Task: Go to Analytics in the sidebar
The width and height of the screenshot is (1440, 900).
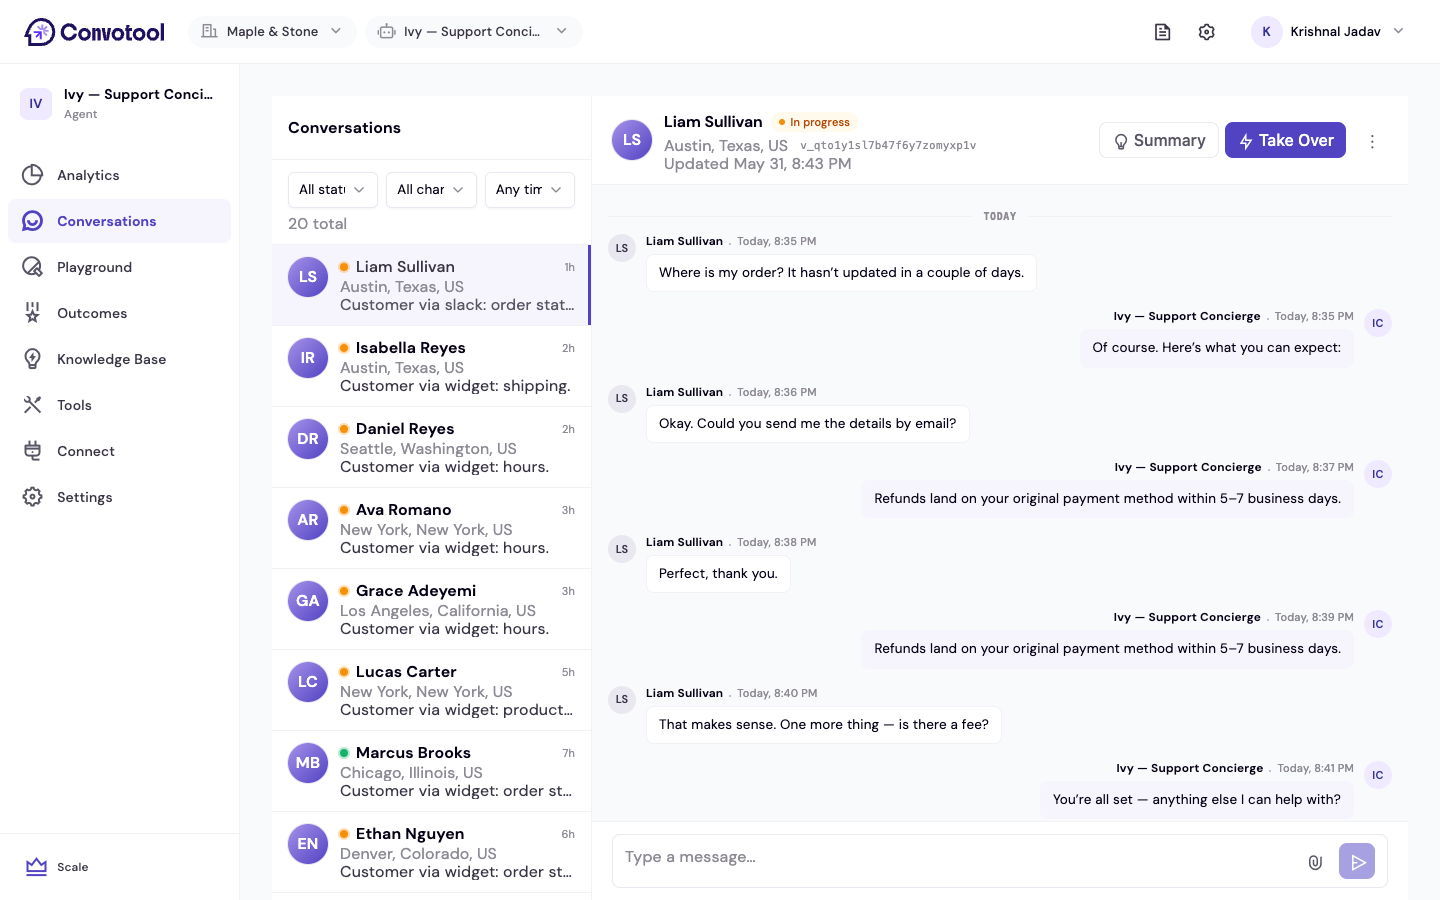Action: [120, 175]
